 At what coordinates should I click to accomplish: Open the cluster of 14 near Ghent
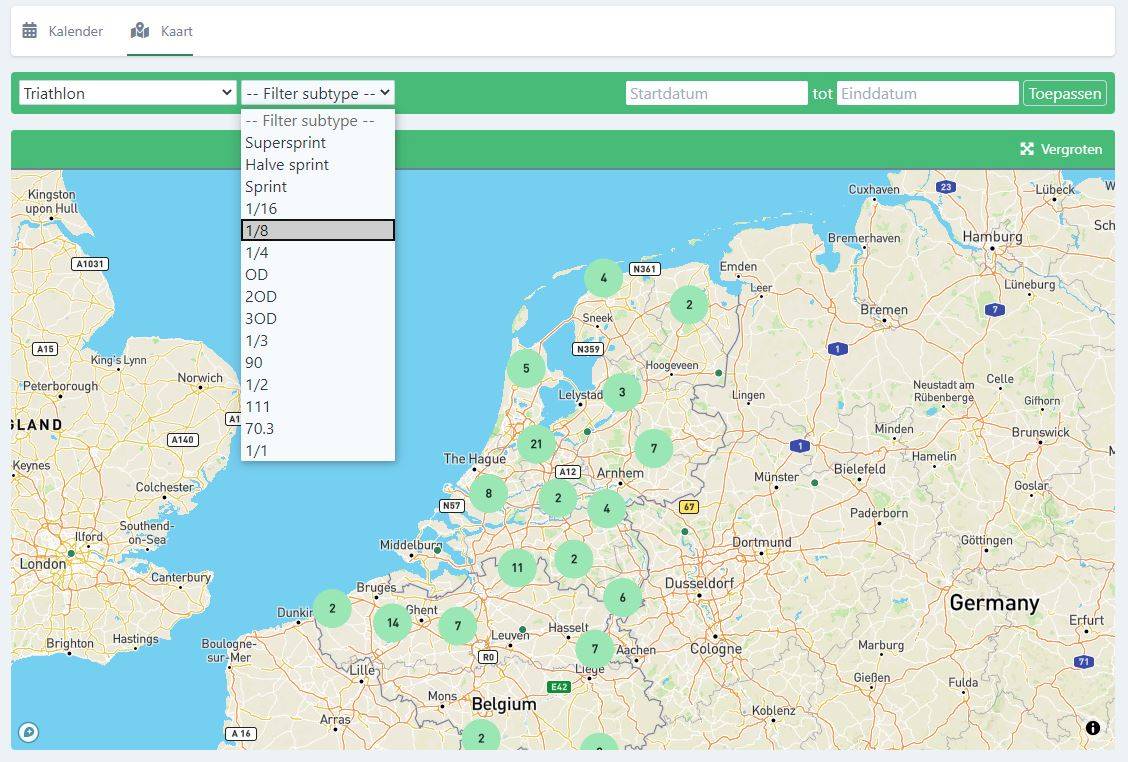coord(392,622)
